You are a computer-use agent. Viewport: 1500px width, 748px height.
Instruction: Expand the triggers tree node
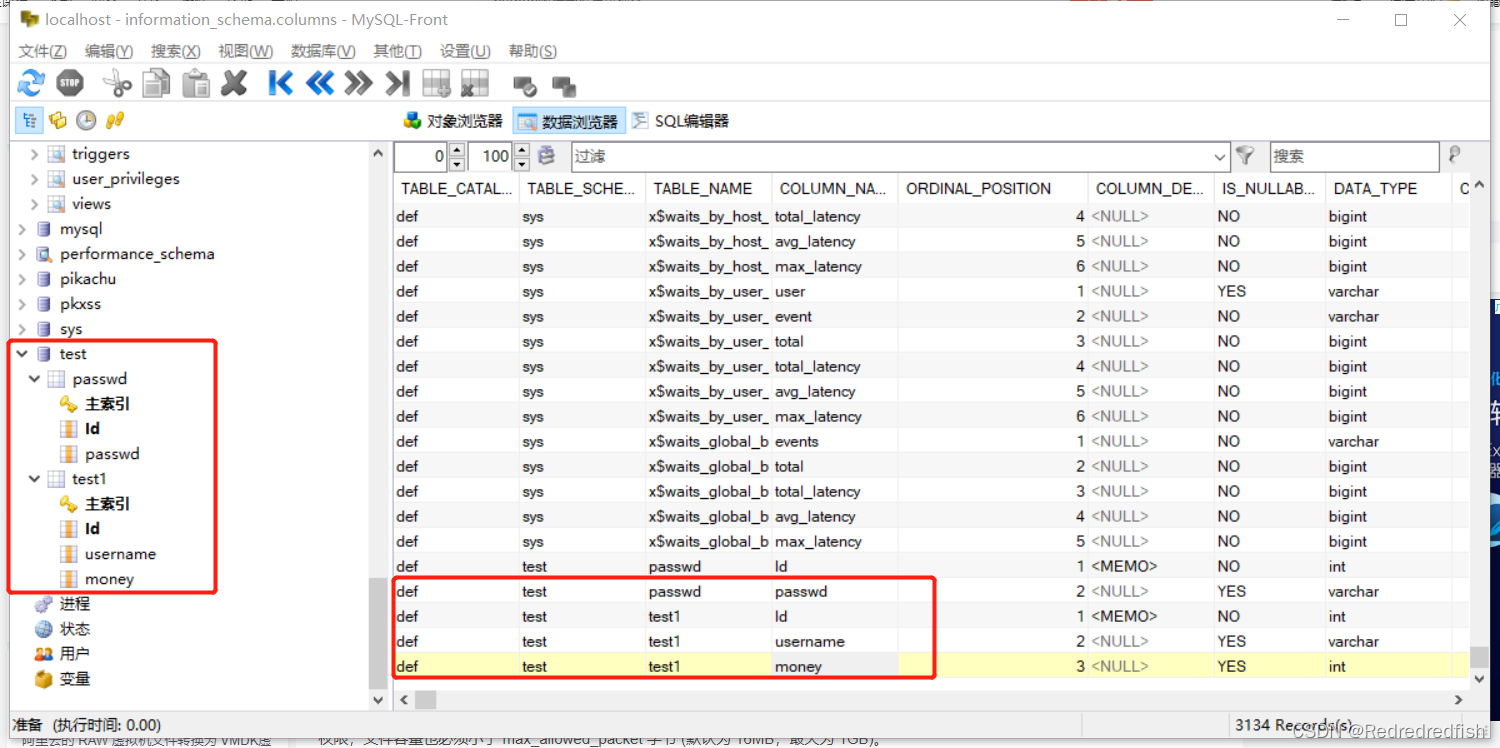click(x=35, y=154)
